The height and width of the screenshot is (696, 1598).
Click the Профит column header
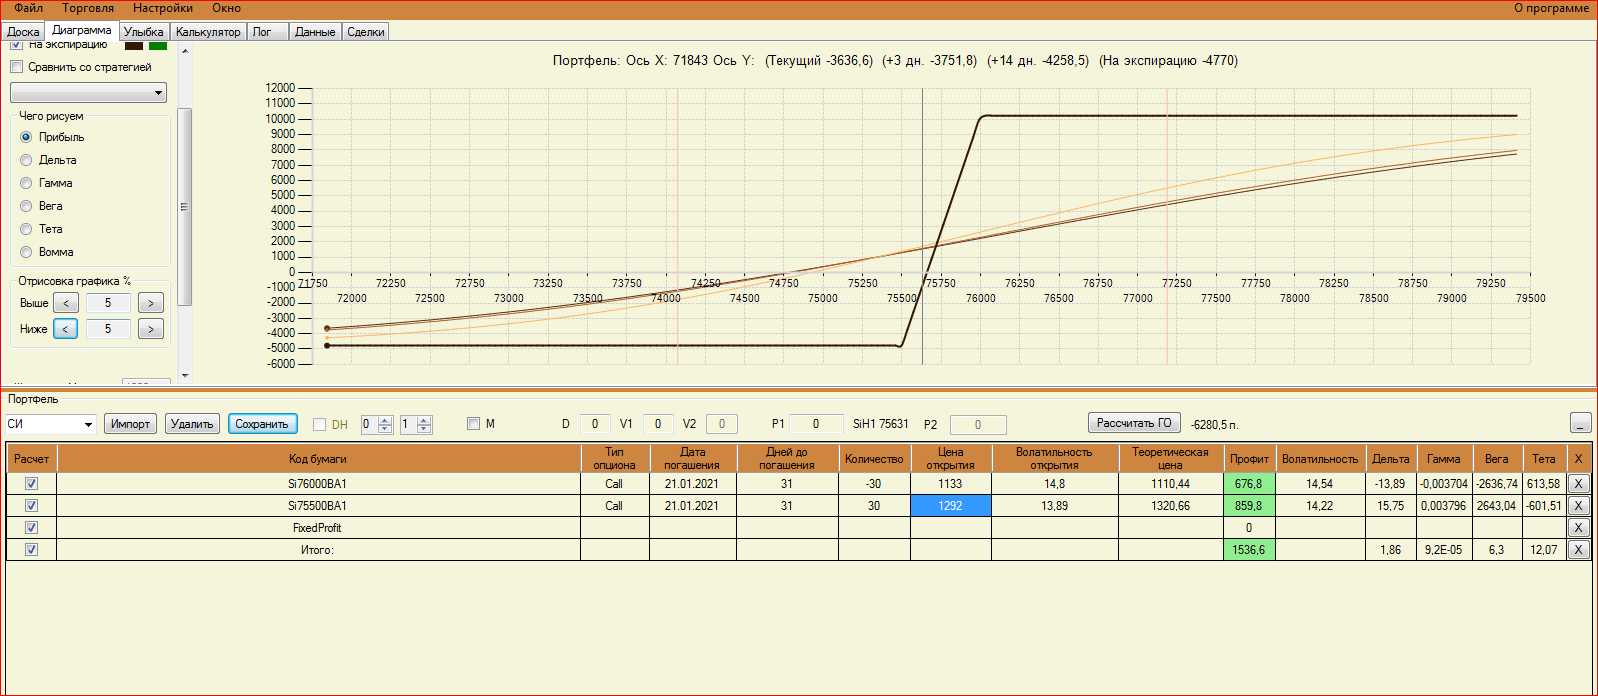1249,459
